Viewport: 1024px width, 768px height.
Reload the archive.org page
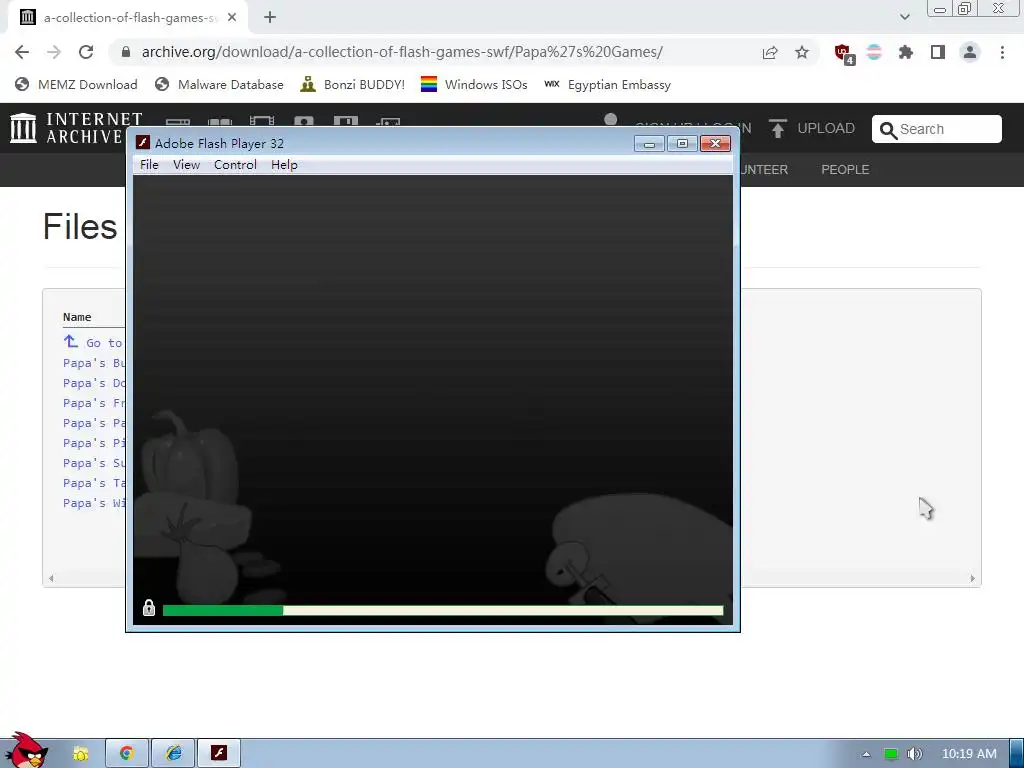coord(86,52)
